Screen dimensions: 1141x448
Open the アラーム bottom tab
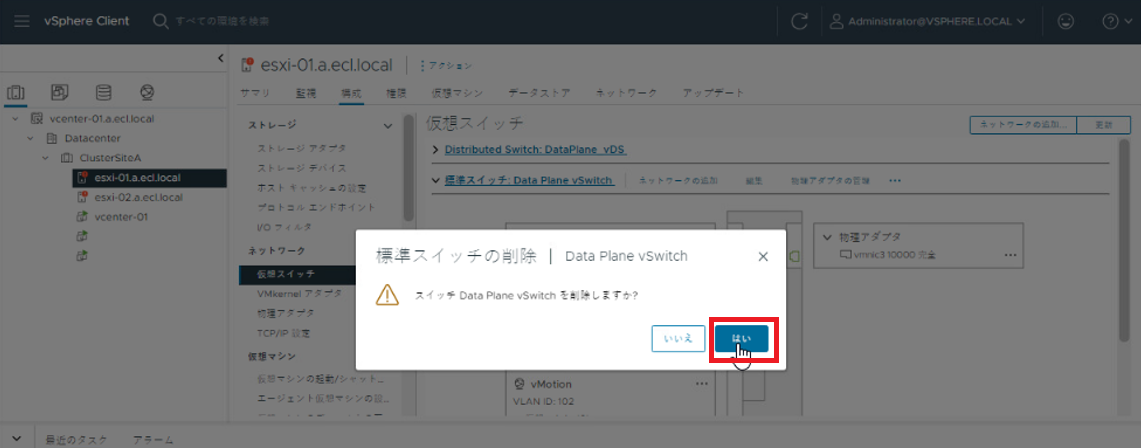[x=153, y=440]
